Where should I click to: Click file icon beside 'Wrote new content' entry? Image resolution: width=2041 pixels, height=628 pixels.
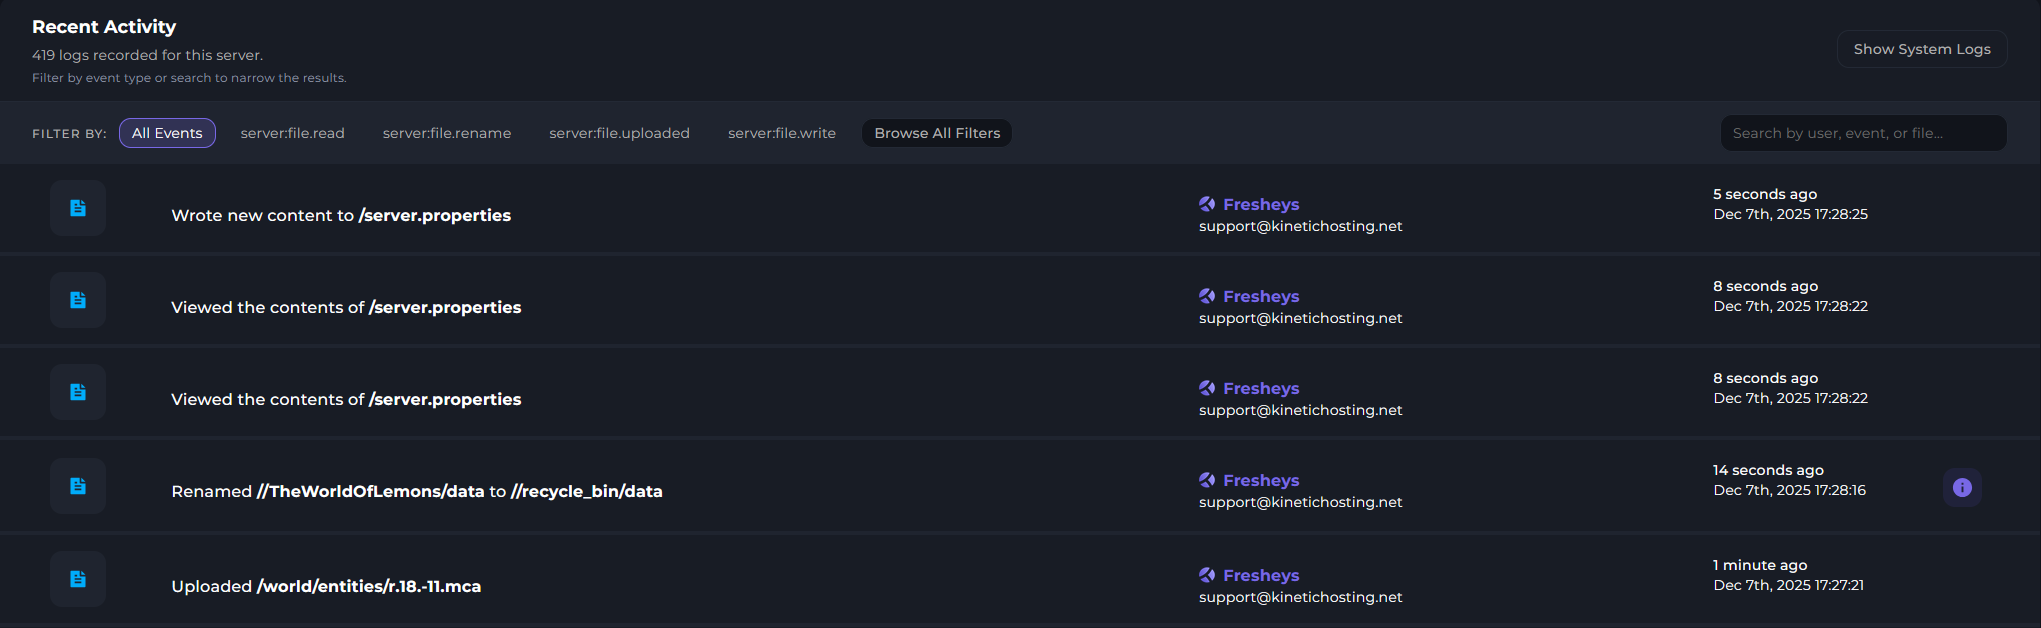pyautogui.click(x=78, y=208)
